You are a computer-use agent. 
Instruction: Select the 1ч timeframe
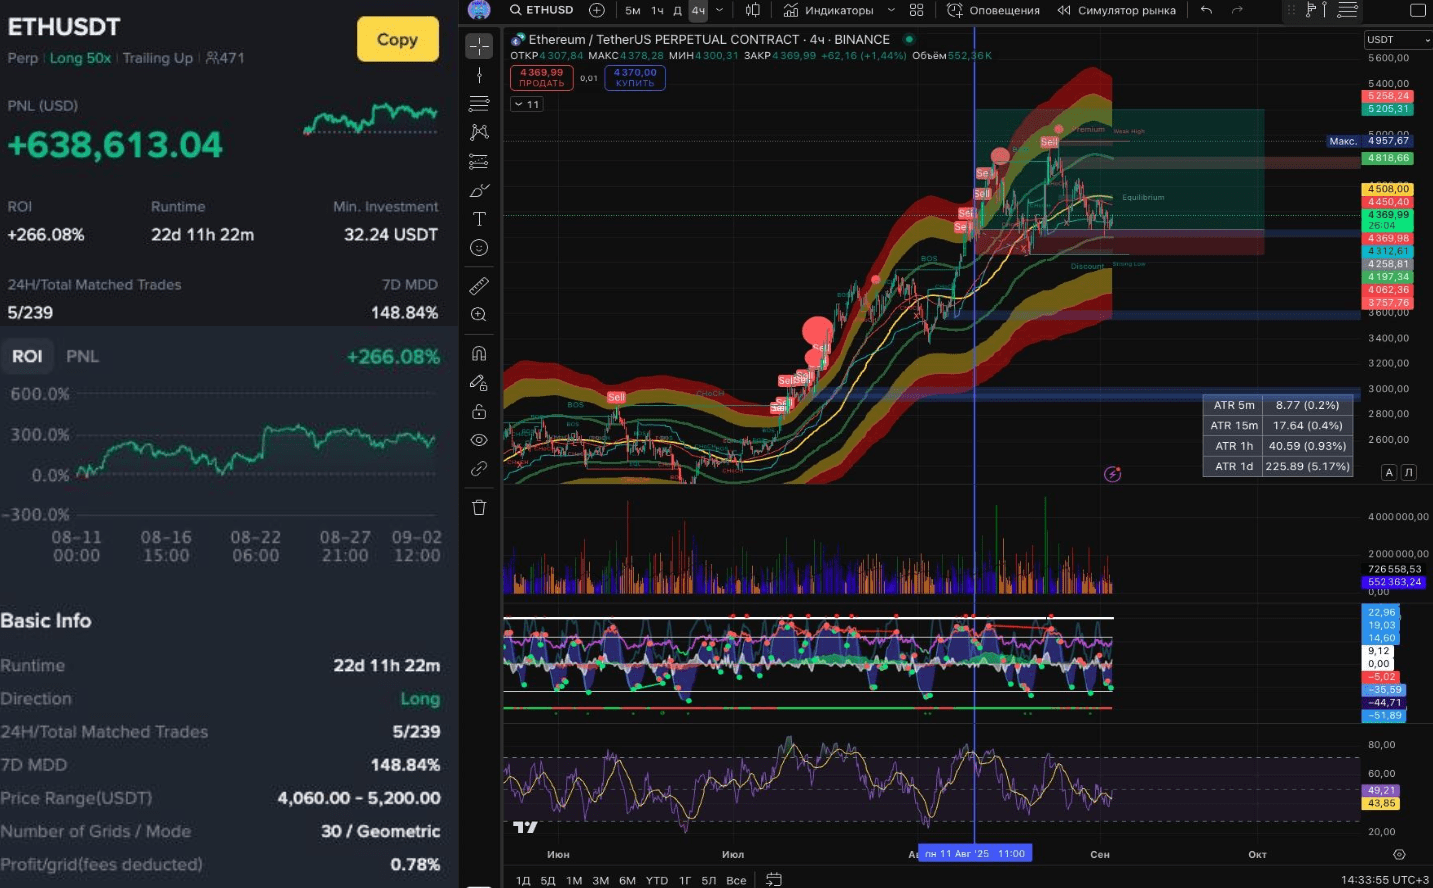point(657,10)
